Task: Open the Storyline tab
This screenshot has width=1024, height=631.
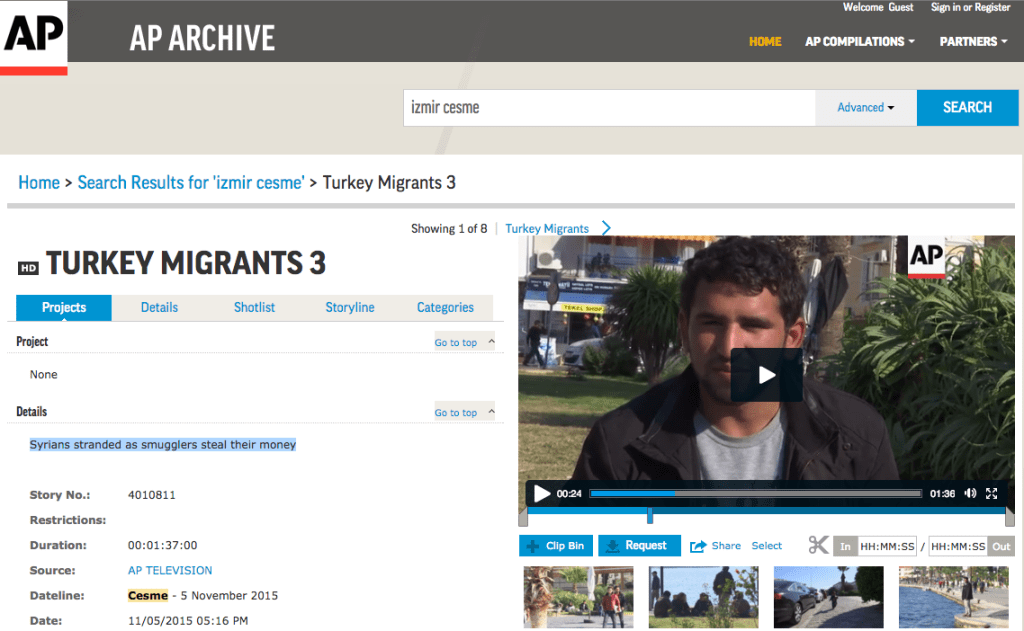Action: 350,307
